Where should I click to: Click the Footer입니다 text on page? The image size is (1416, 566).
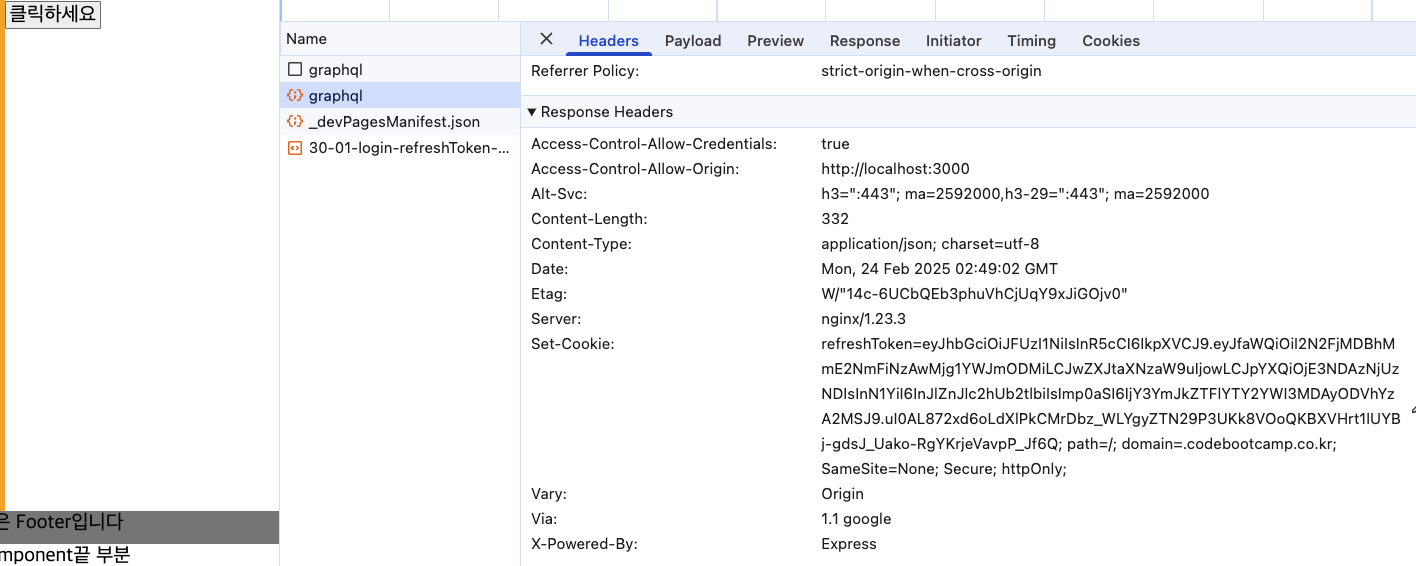tap(69, 522)
